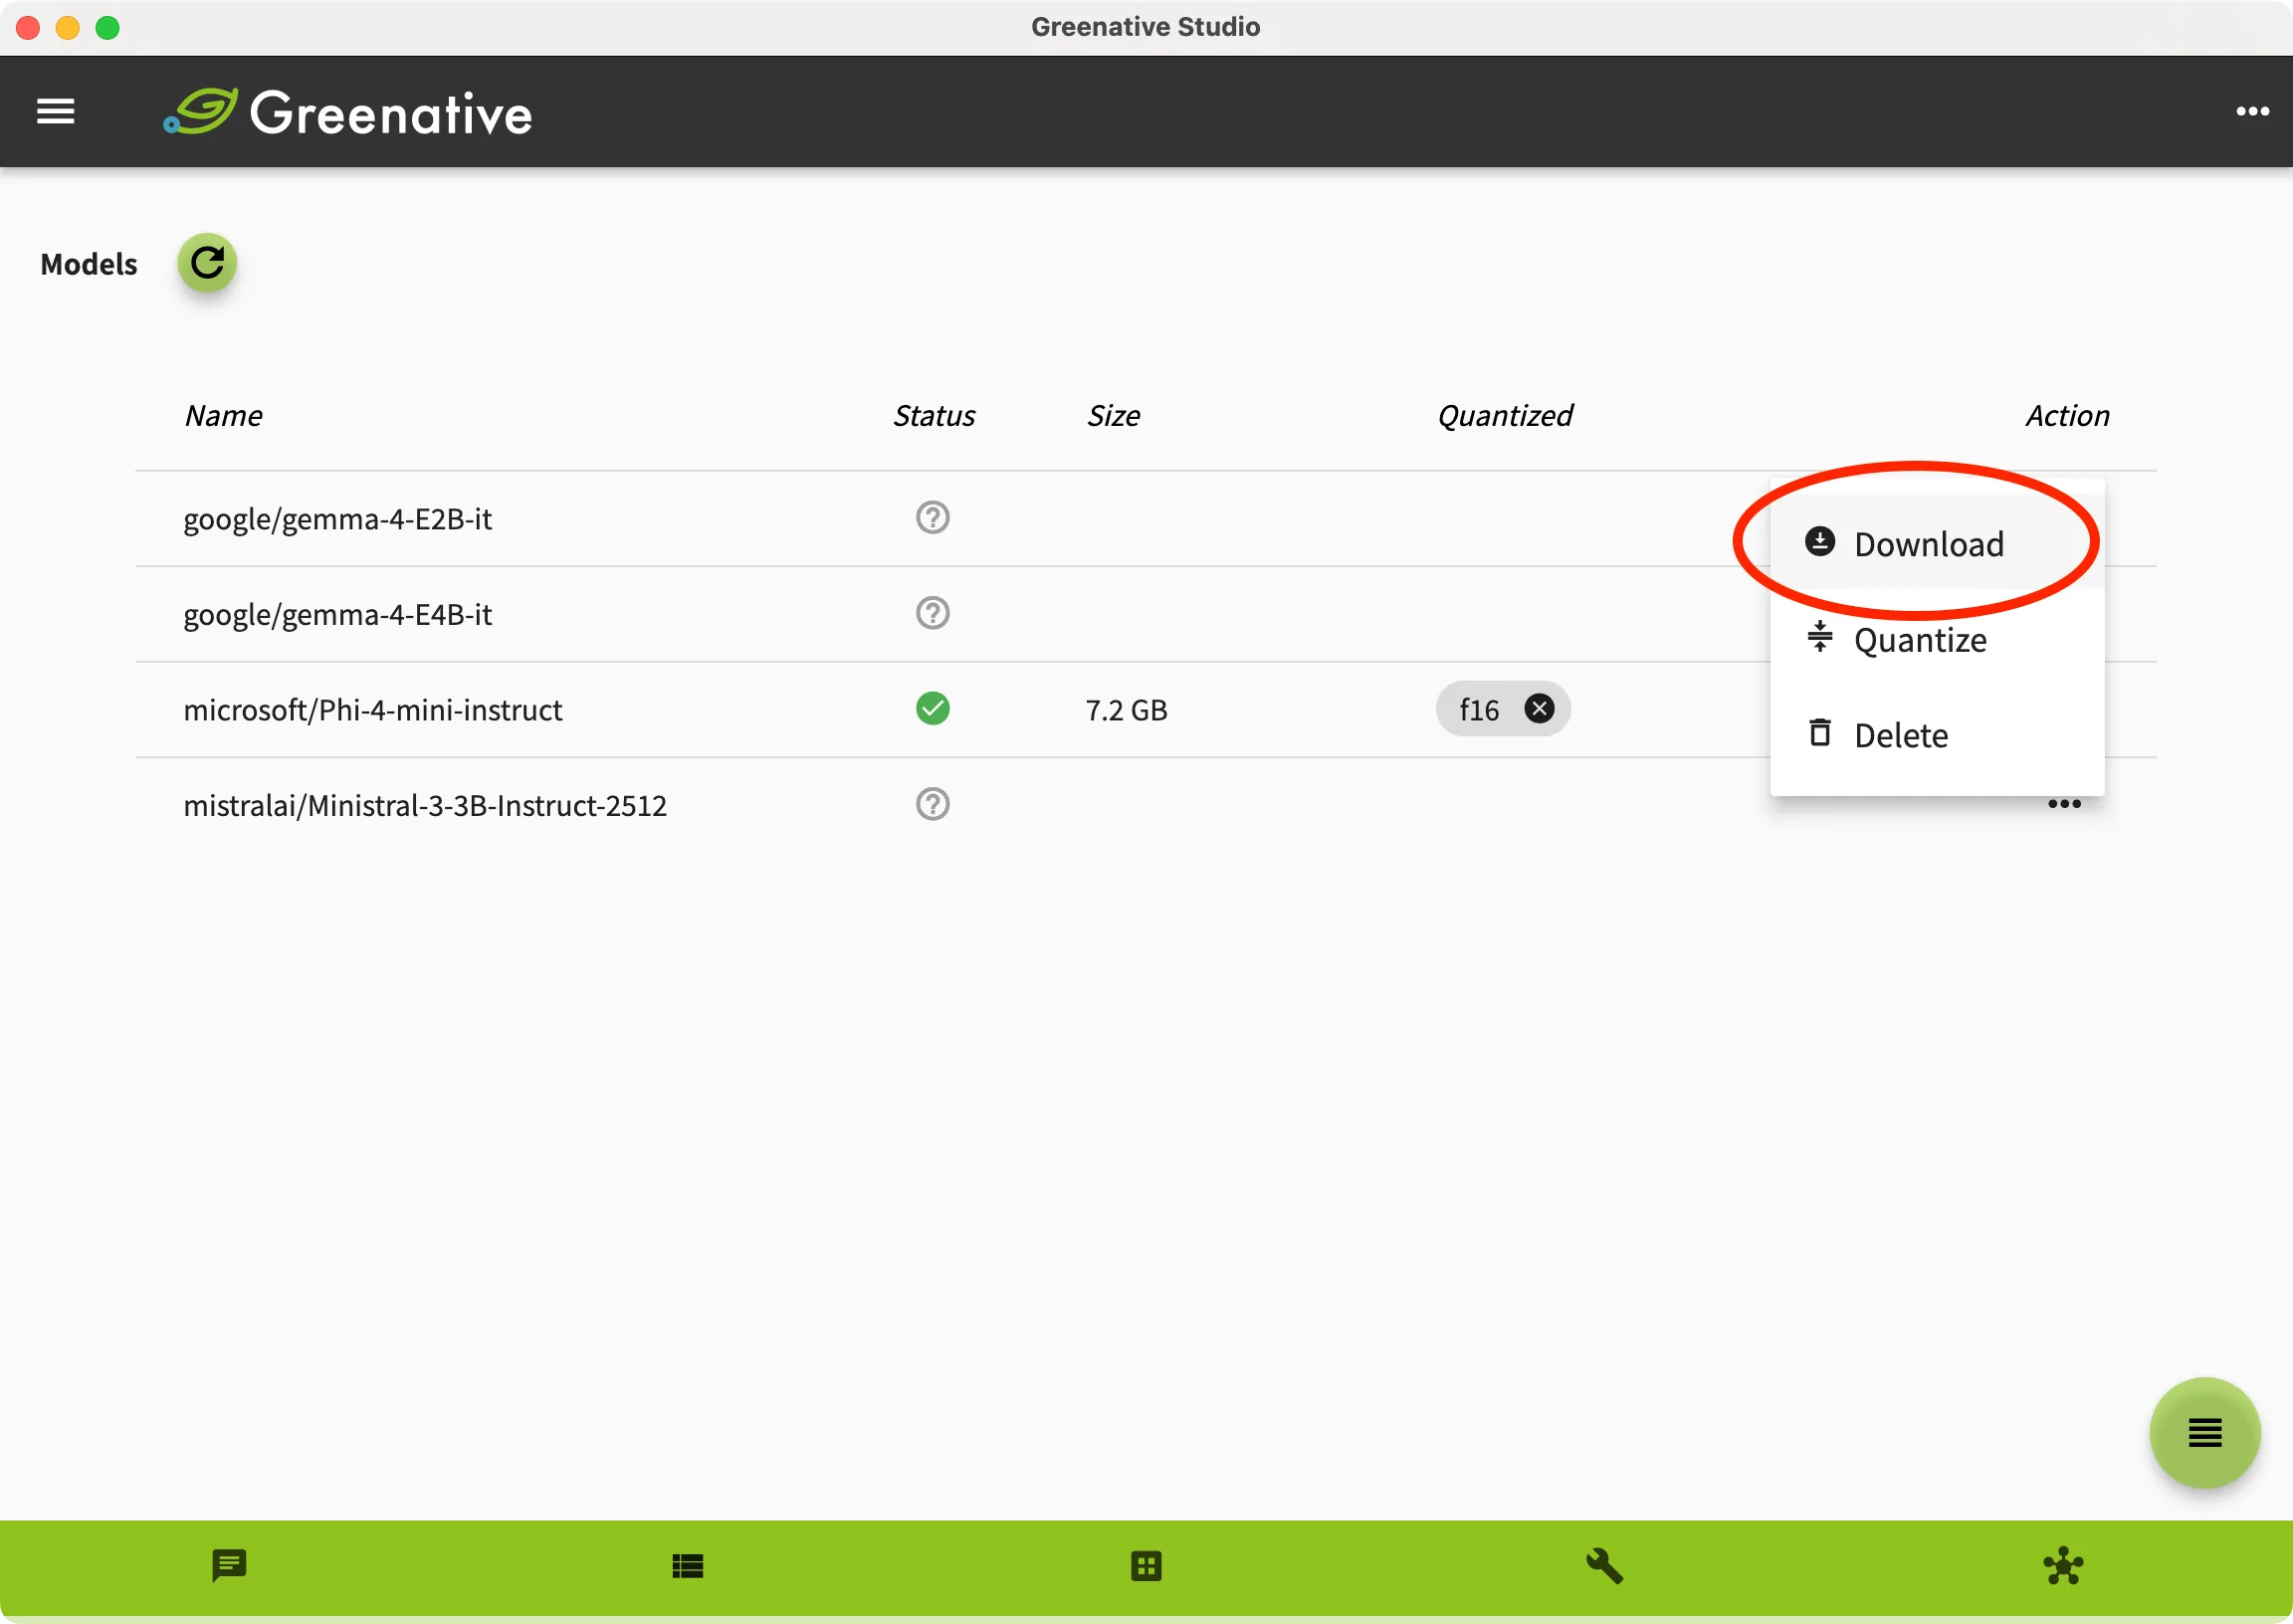Viewport: 2293px width, 1624px height.
Task: Refresh the Models list
Action: 207,263
